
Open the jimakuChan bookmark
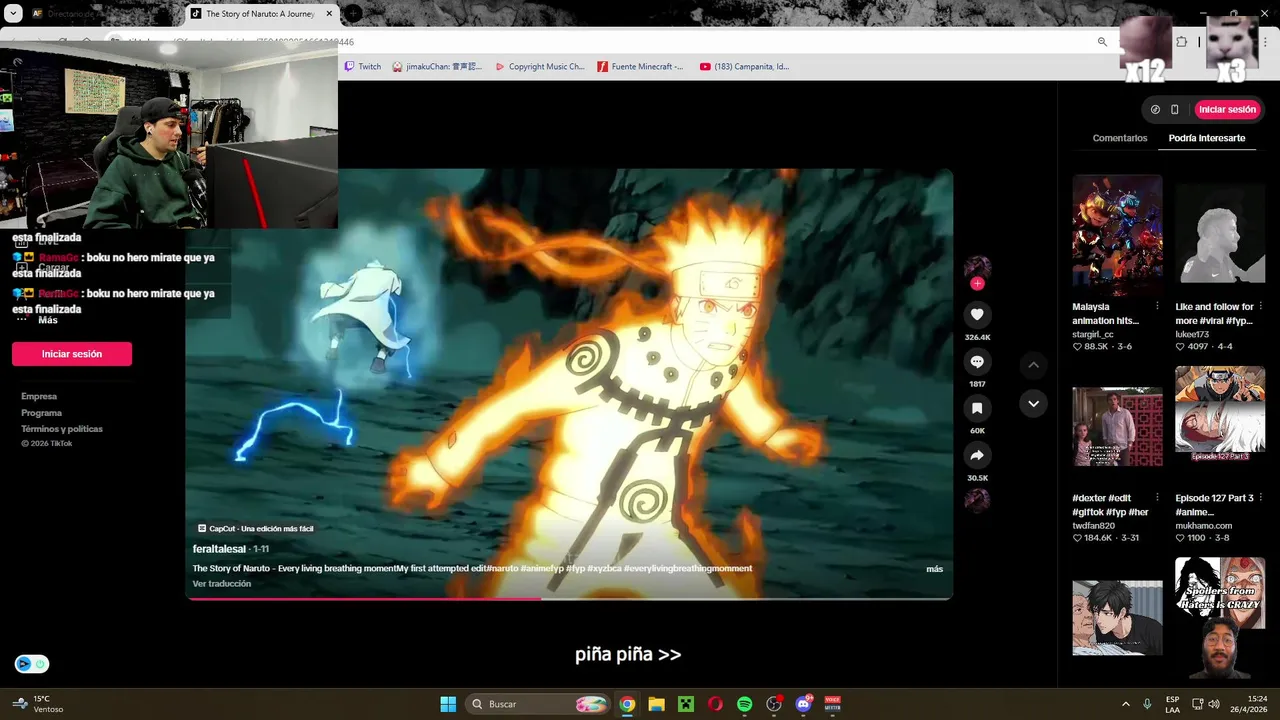(x=437, y=66)
